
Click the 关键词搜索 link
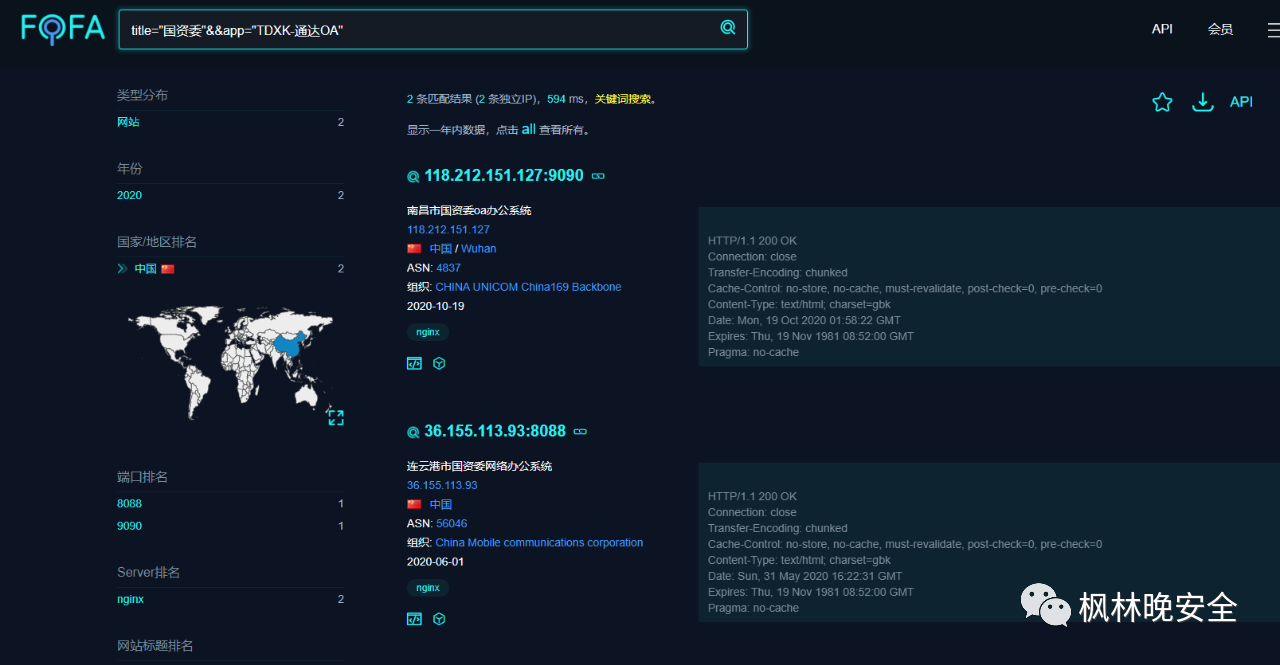point(622,99)
